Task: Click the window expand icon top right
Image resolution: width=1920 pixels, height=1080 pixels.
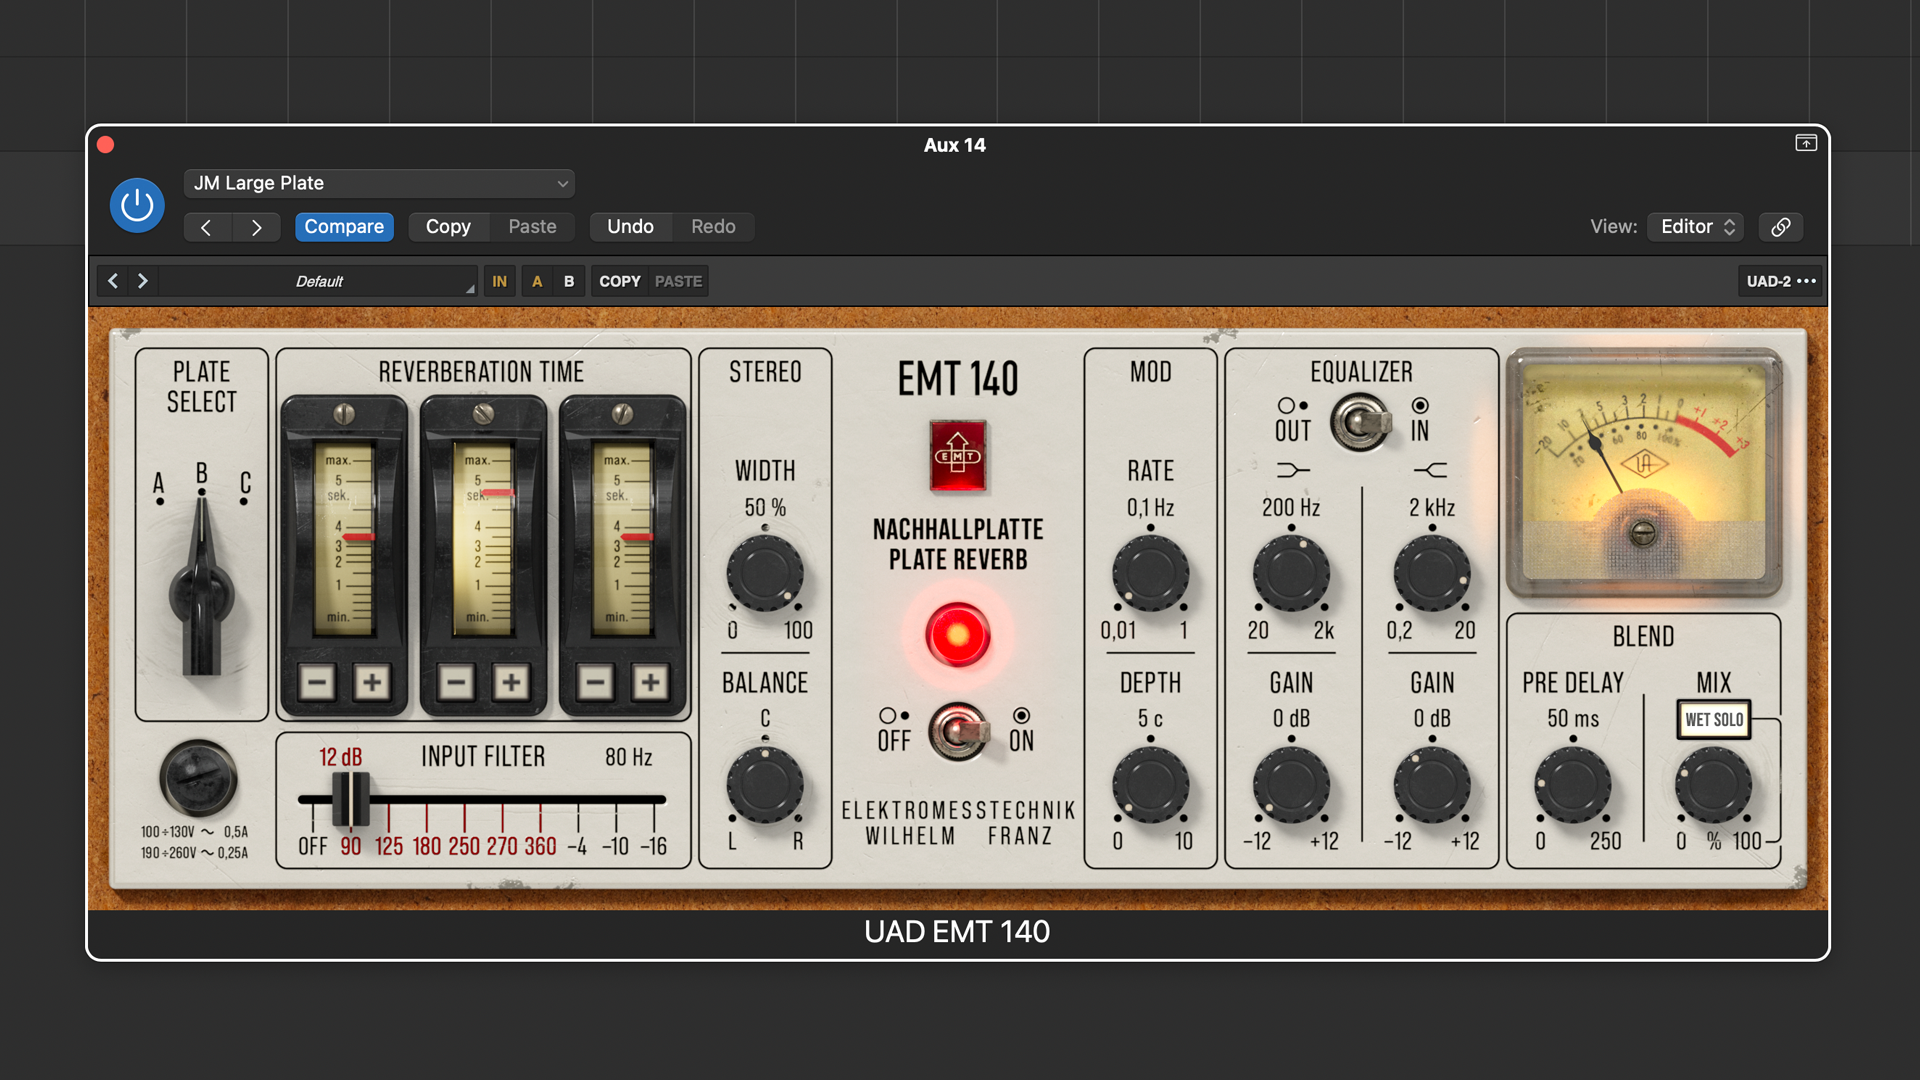Action: pyautogui.click(x=1806, y=143)
